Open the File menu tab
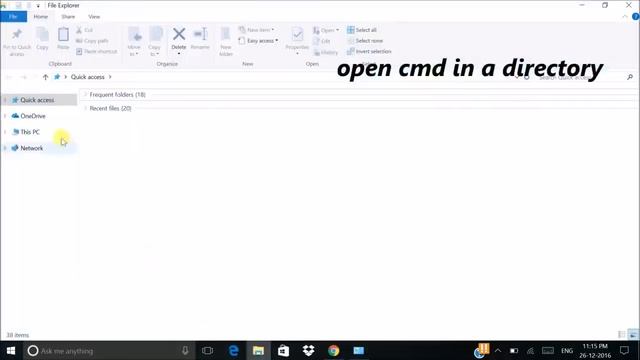Viewport: 640px width, 360px height. [x=13, y=17]
